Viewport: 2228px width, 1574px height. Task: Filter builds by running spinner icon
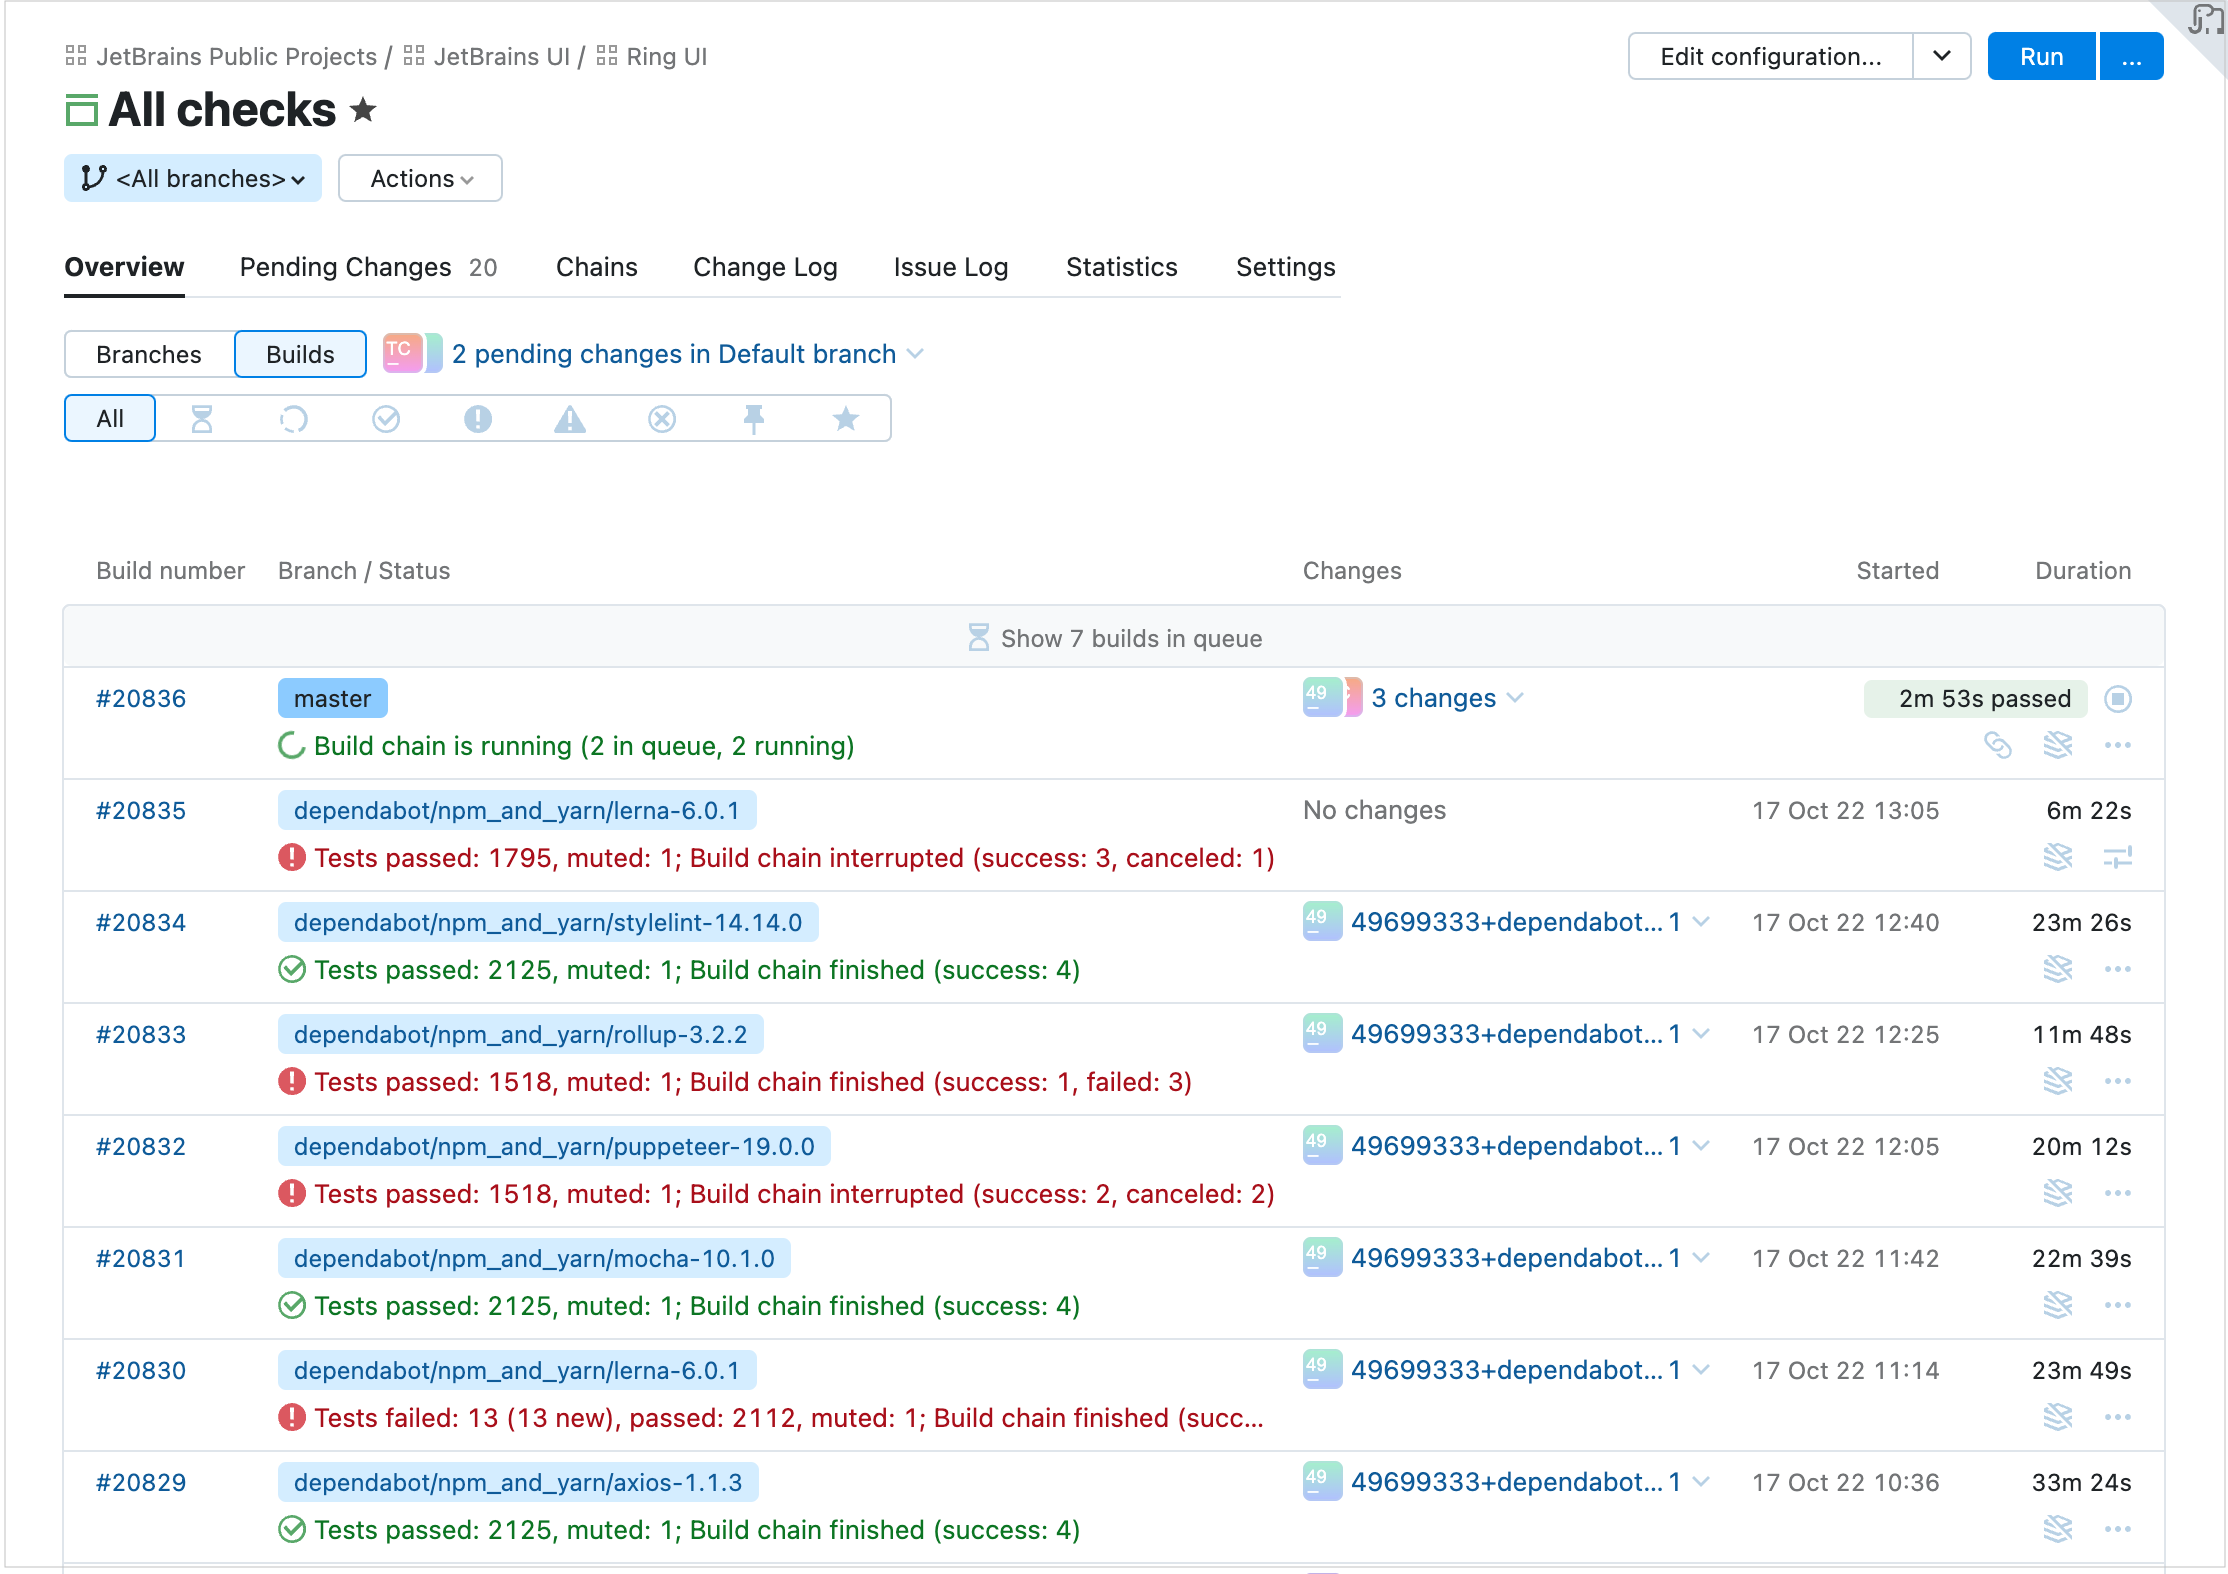(x=293, y=418)
